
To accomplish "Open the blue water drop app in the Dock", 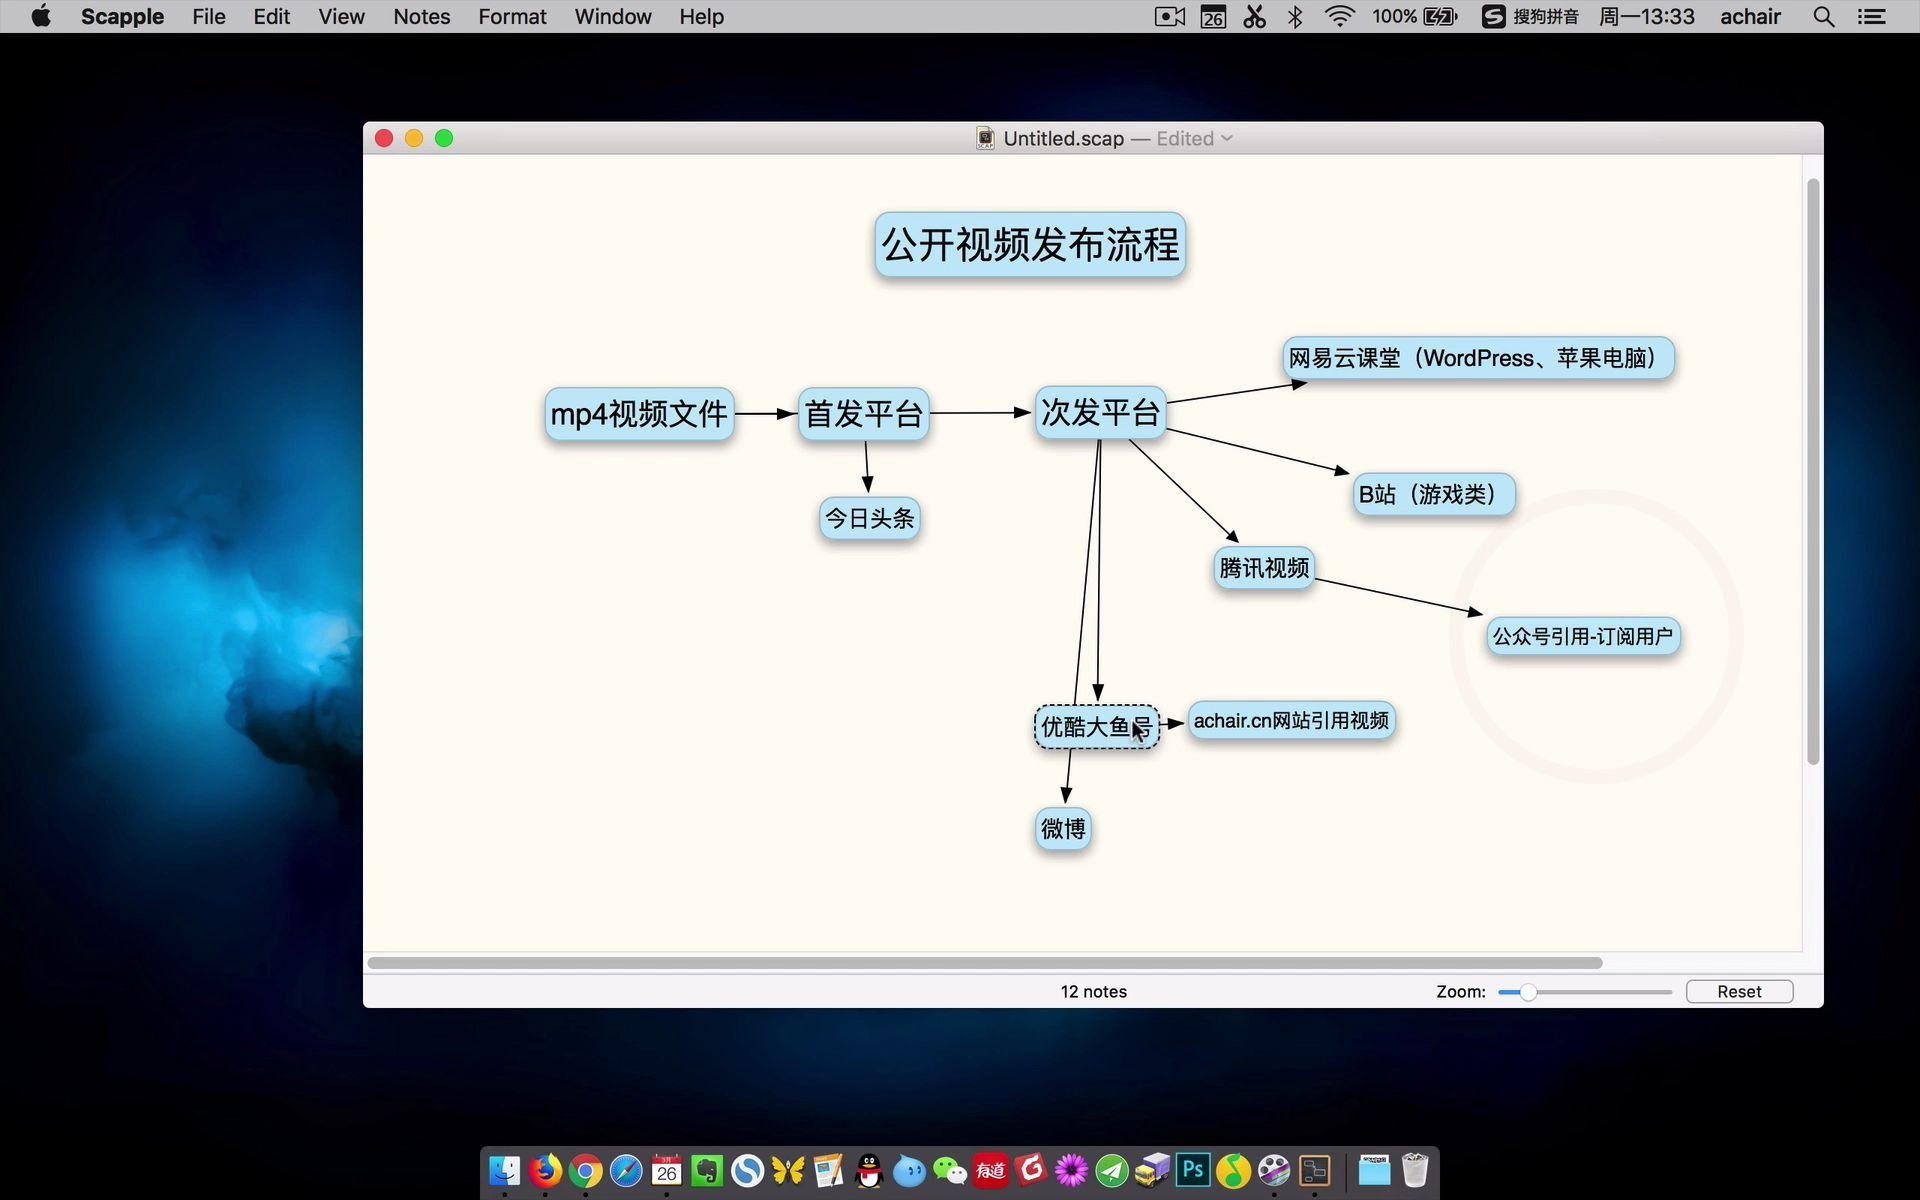I will coord(909,1170).
